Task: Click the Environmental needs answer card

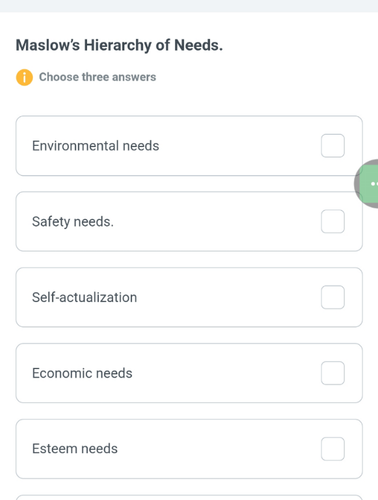Action: tap(189, 146)
